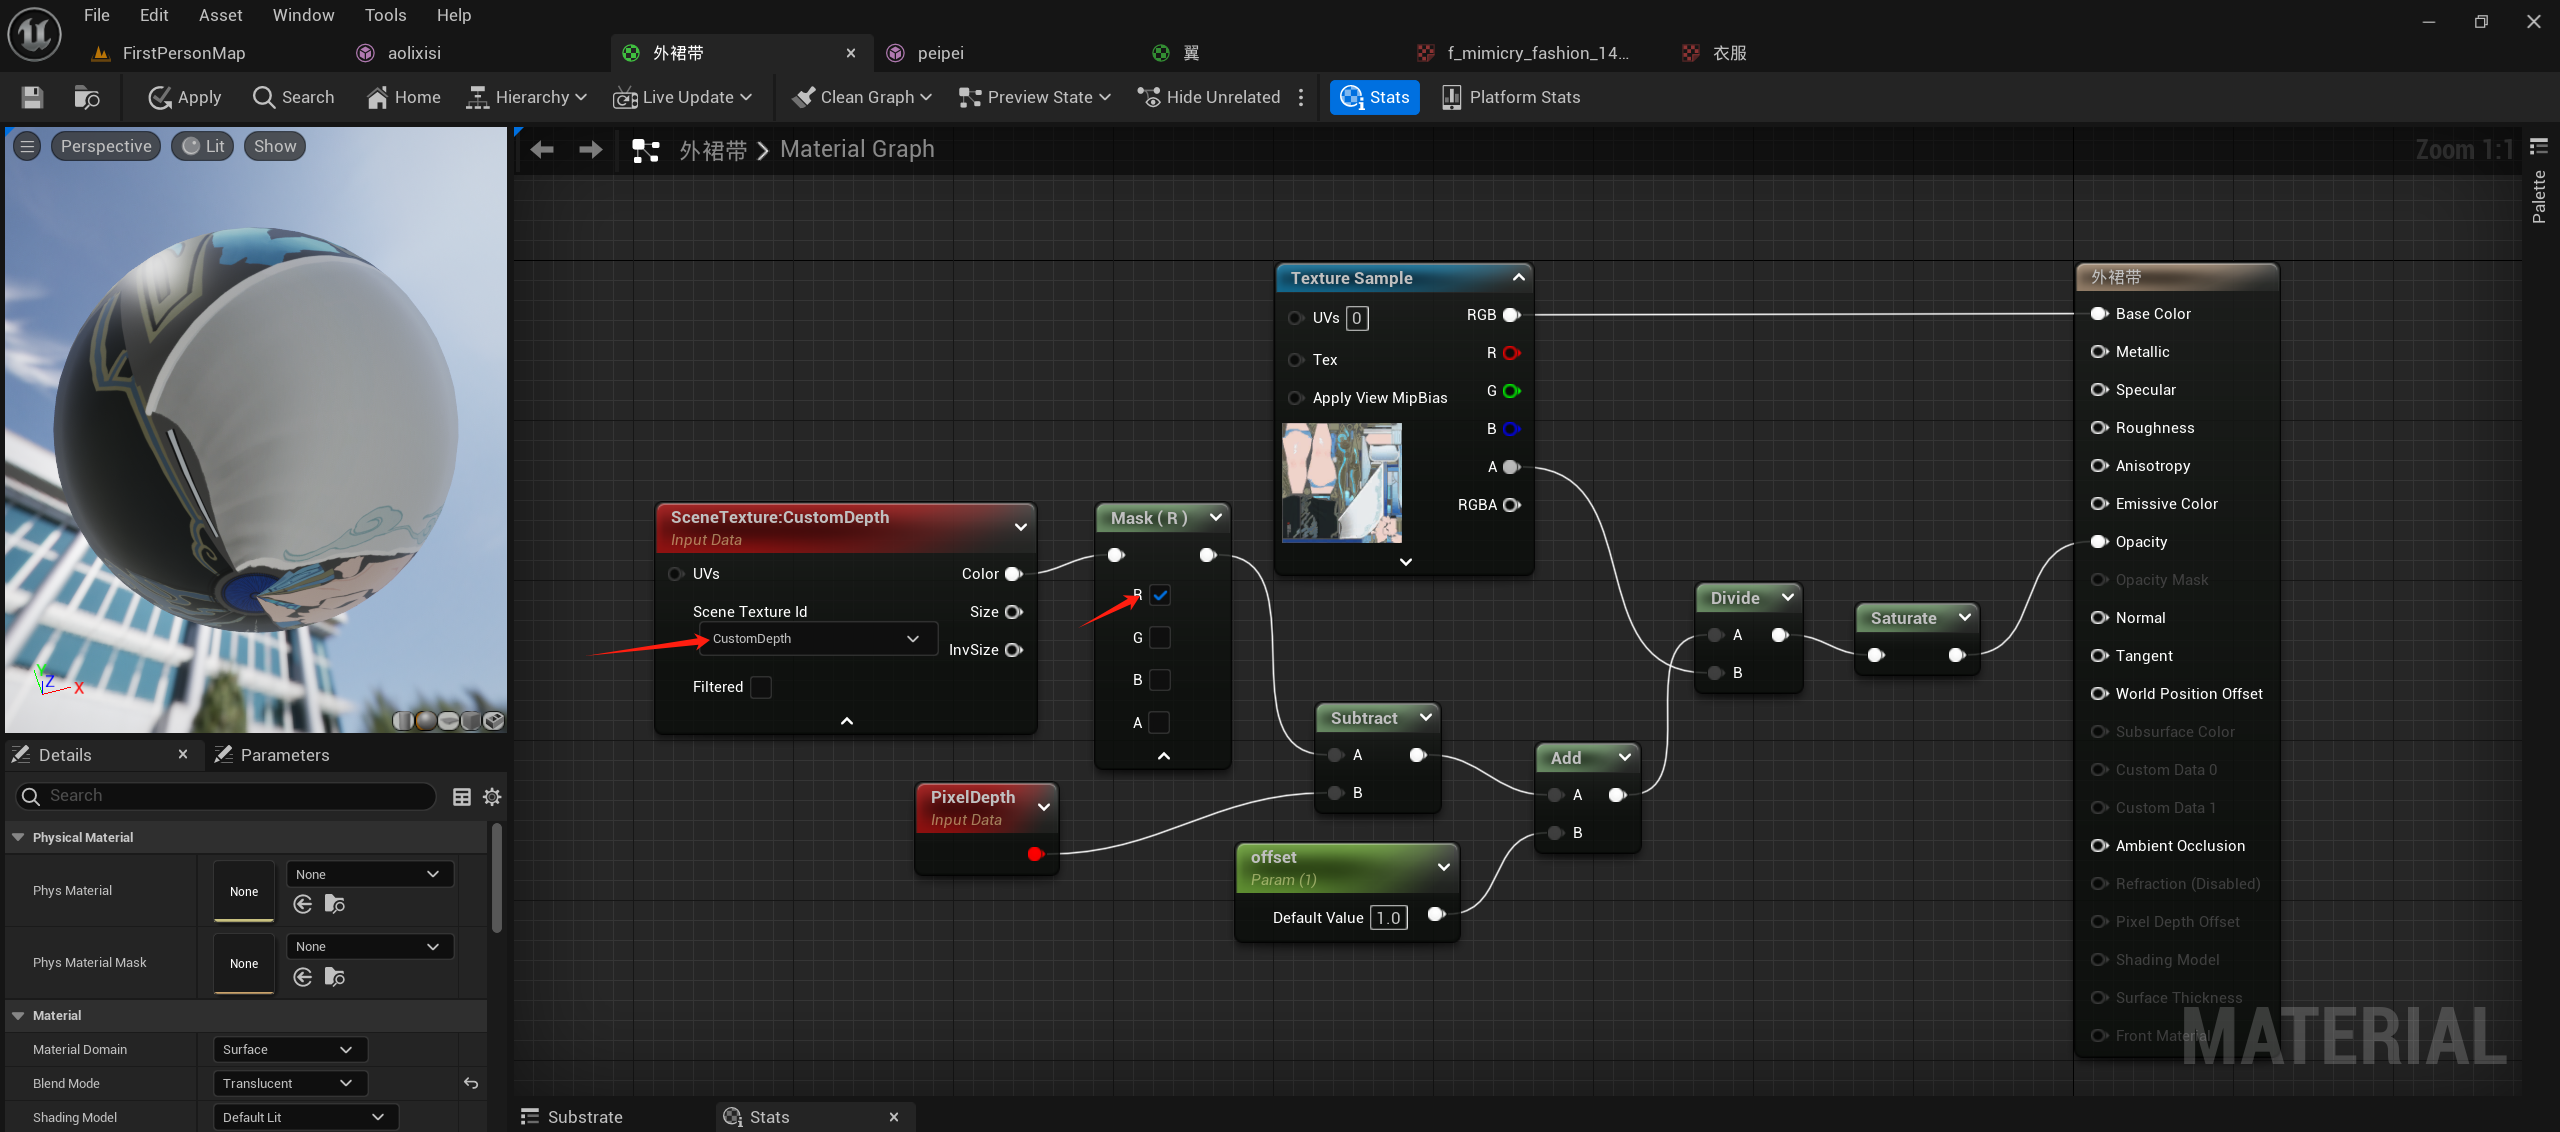Image resolution: width=2560 pixels, height=1132 pixels.
Task: Set preview mesh to sphere
Action: point(425,720)
